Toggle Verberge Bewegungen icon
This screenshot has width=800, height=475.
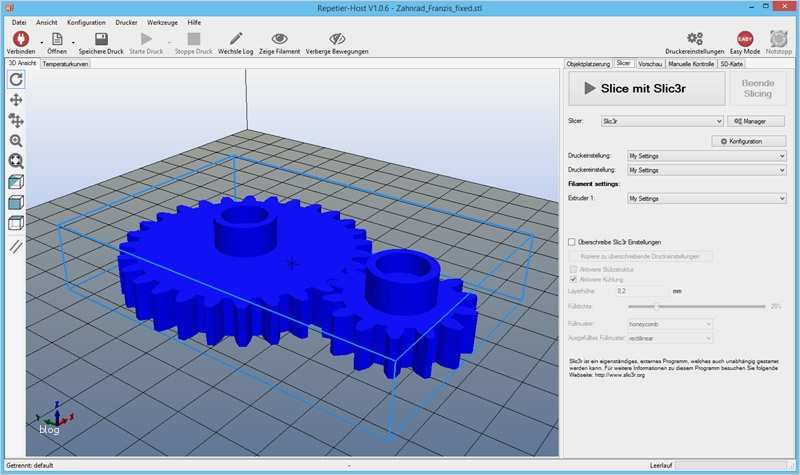(337, 38)
